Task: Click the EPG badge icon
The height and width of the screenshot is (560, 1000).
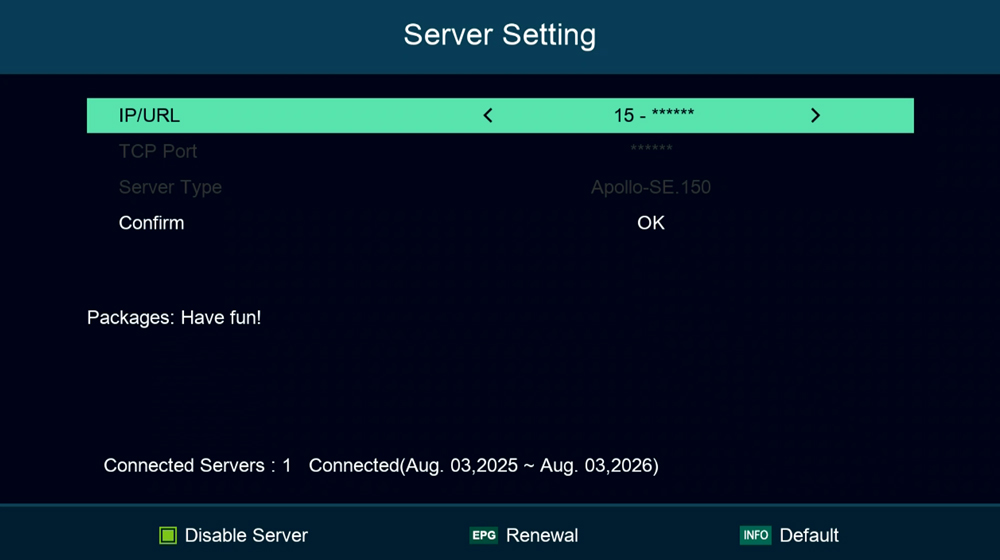Action: 484,535
